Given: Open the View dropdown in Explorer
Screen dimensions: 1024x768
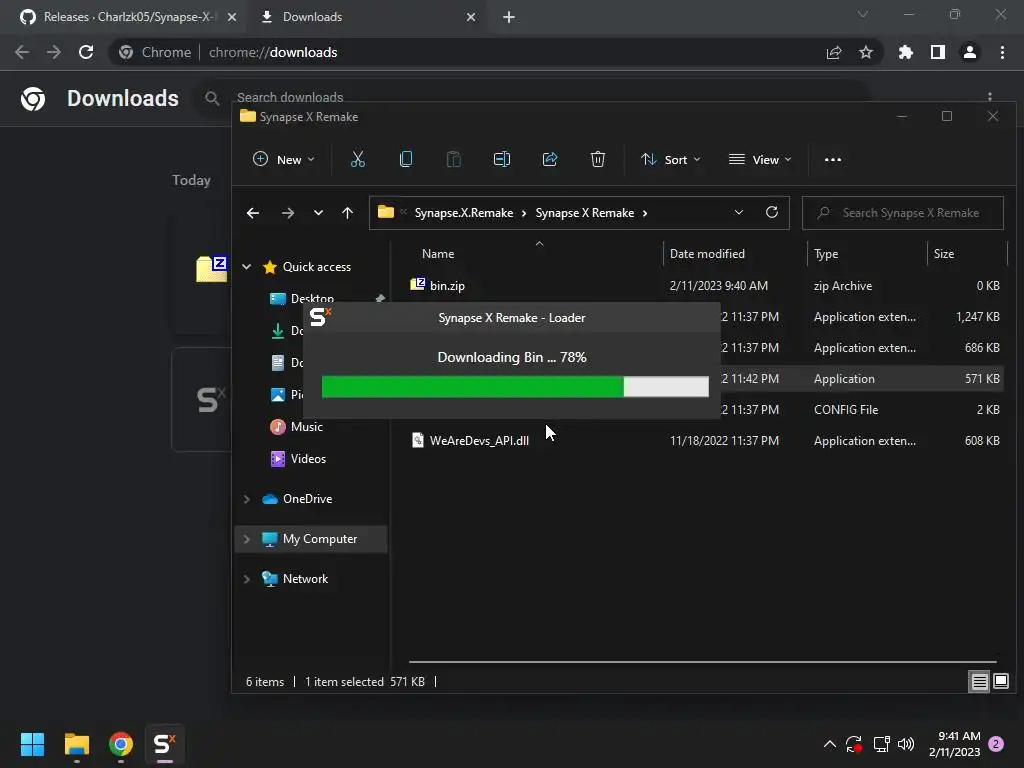Looking at the screenshot, I should pos(760,159).
